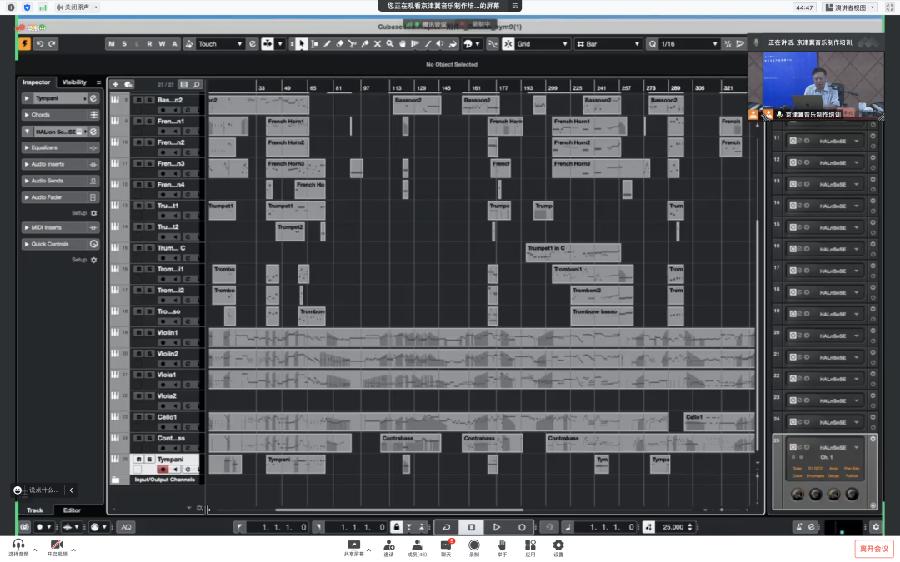This screenshot has height=562, width=900.
Task: Click the Record button in transport
Action: pos(521,526)
